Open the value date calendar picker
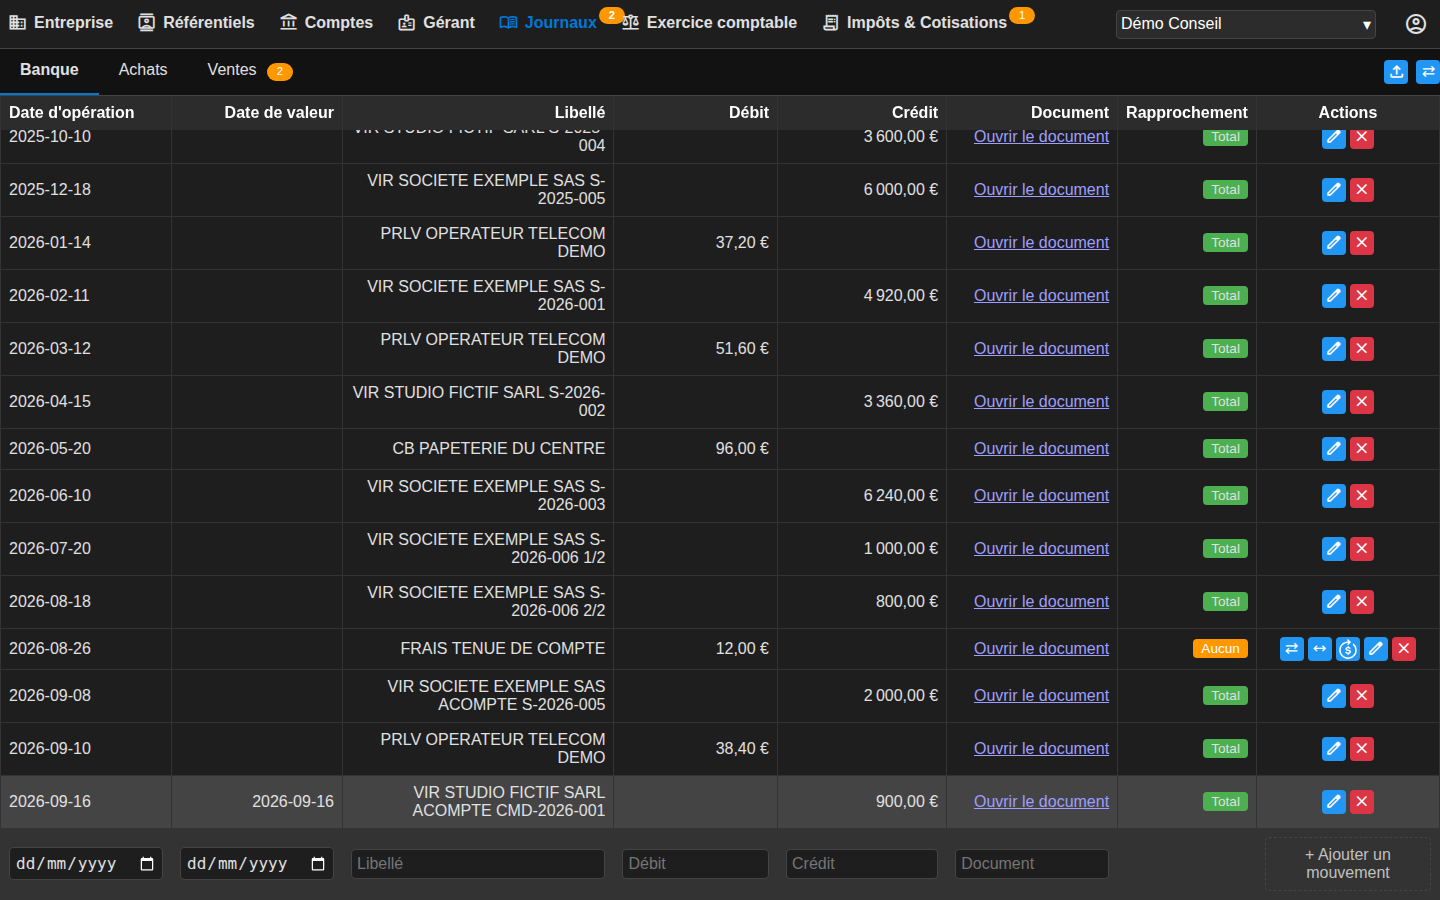This screenshot has height=900, width=1440. 318,864
